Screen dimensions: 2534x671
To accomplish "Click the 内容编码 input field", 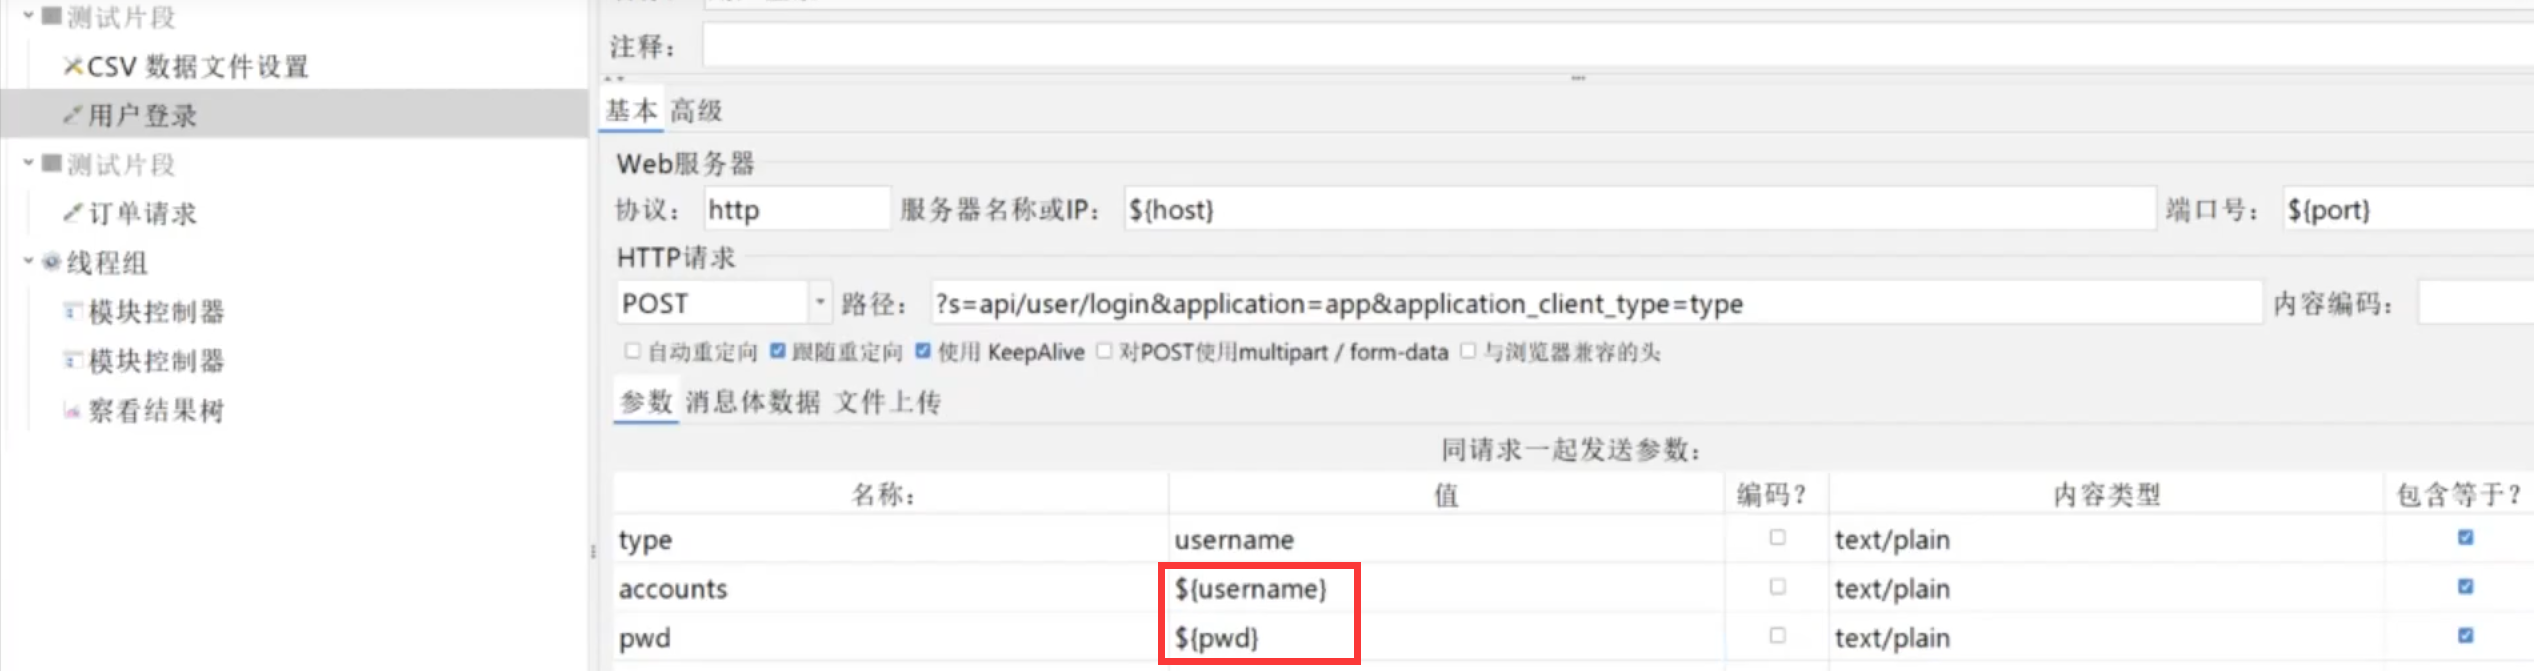I will tap(2476, 303).
